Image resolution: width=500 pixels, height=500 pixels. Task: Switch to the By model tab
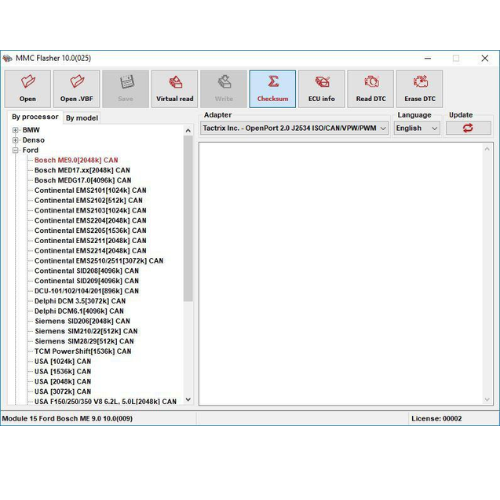(x=82, y=118)
